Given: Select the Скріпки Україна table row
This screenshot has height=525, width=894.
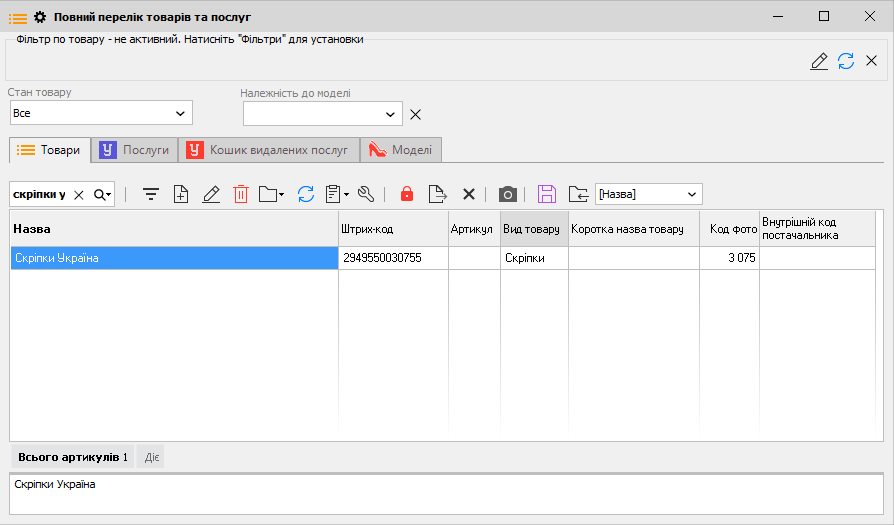Looking at the screenshot, I should (x=175, y=258).
